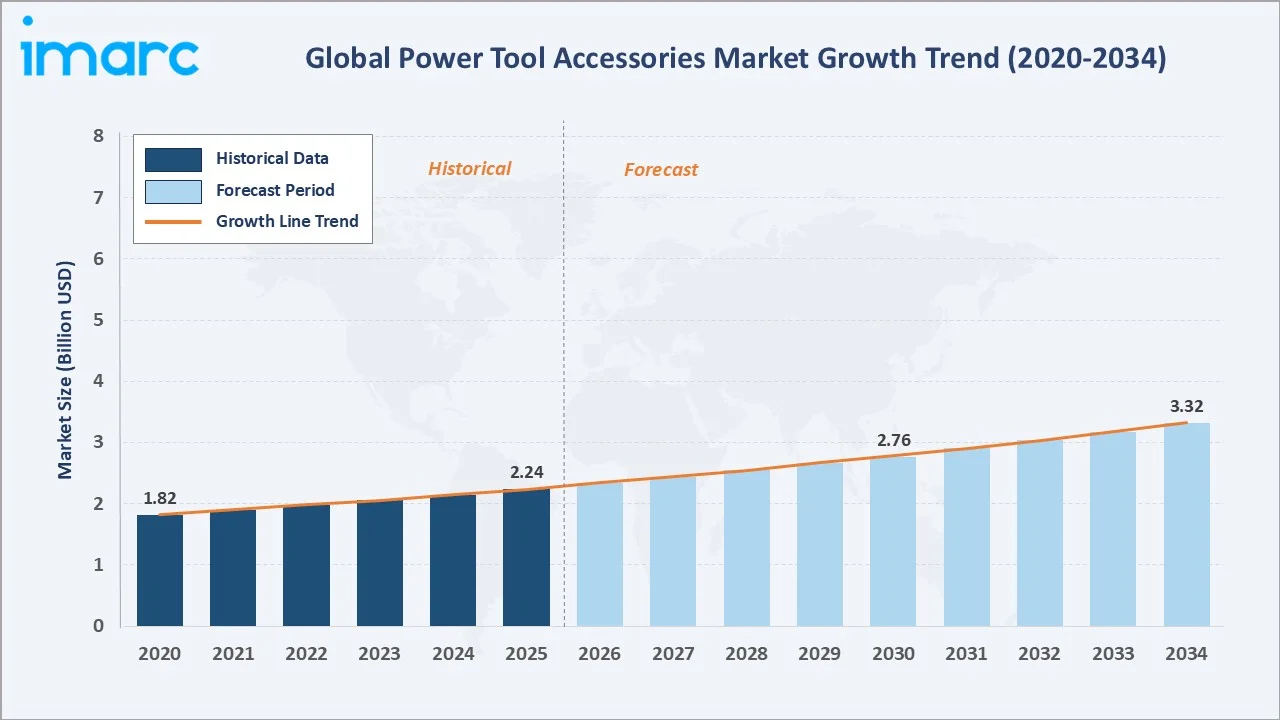The image size is (1280, 720).
Task: Click the 2021 bar
Action: coord(233,568)
